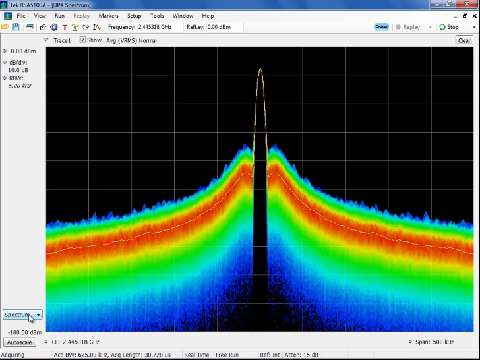
Task: Click the Real Time status bar entry
Action: coord(197,355)
